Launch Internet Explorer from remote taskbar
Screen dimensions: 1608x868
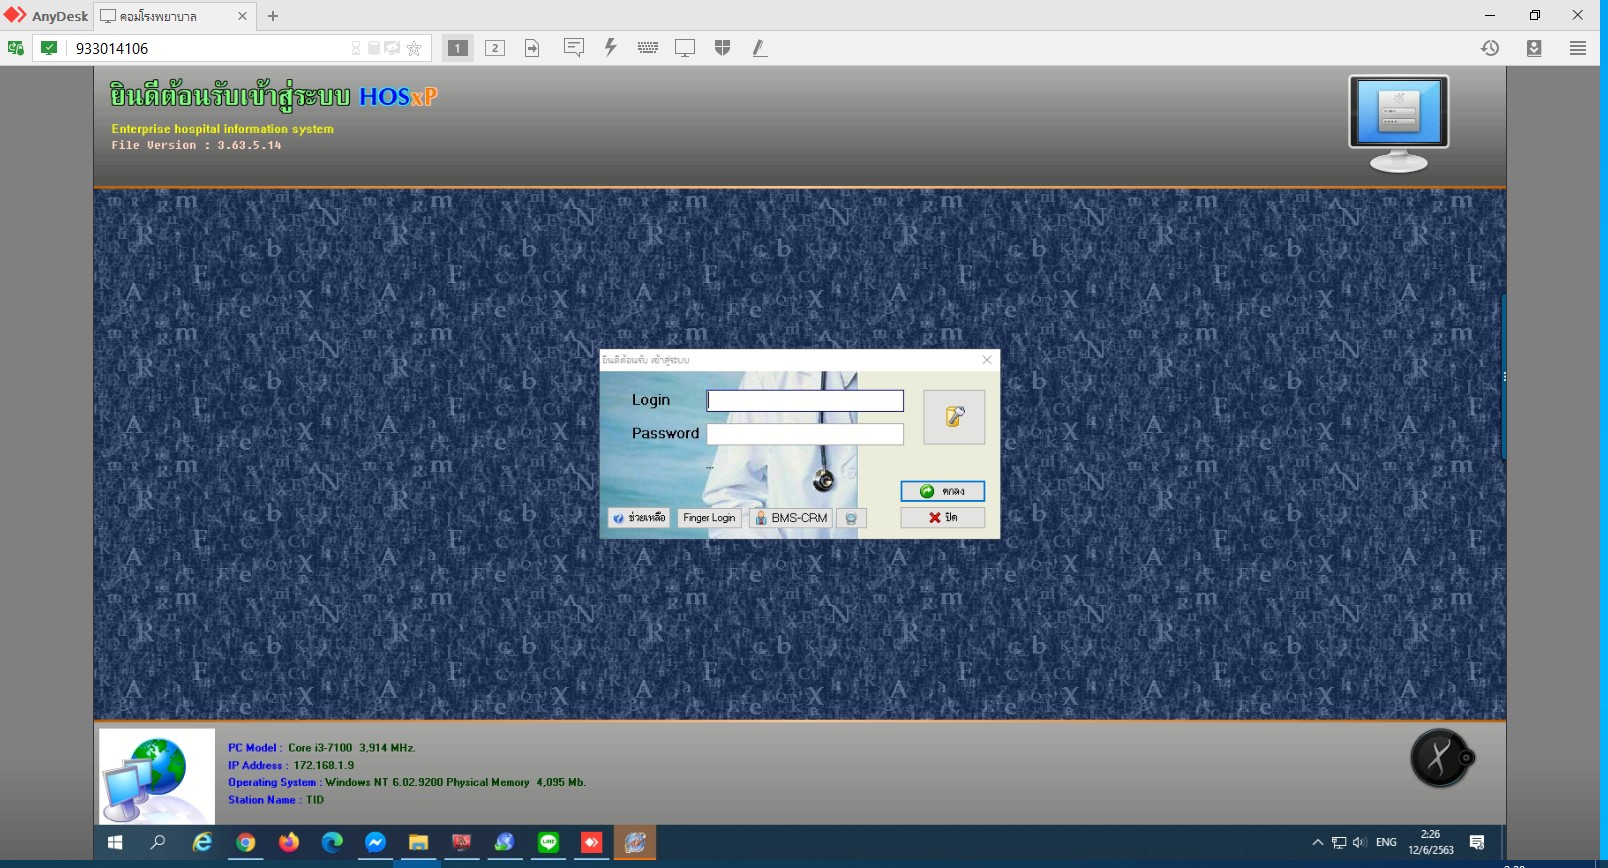pos(202,843)
